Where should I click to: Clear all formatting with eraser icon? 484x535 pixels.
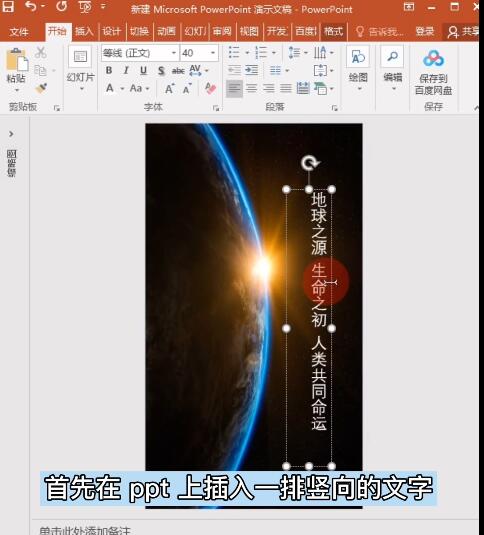tap(210, 88)
